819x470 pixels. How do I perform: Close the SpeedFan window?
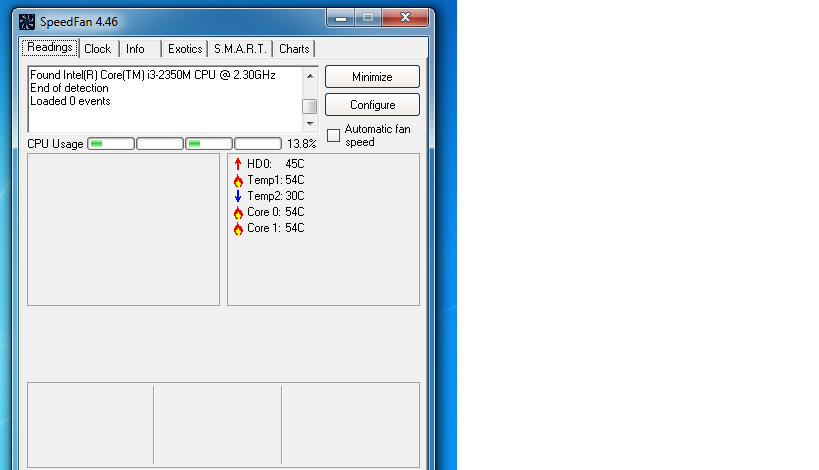pyautogui.click(x=405, y=17)
